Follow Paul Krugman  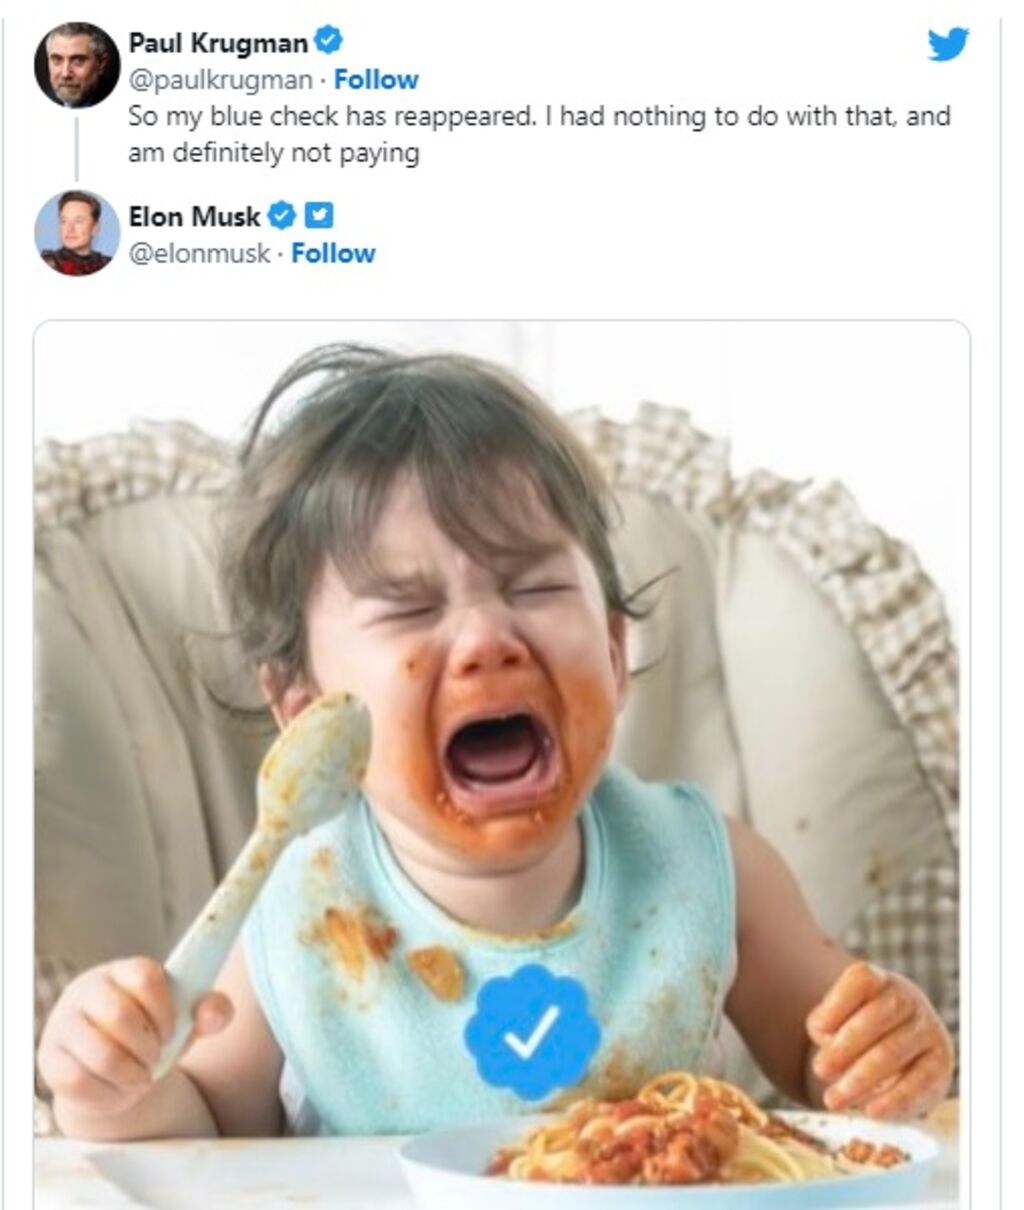[376, 80]
